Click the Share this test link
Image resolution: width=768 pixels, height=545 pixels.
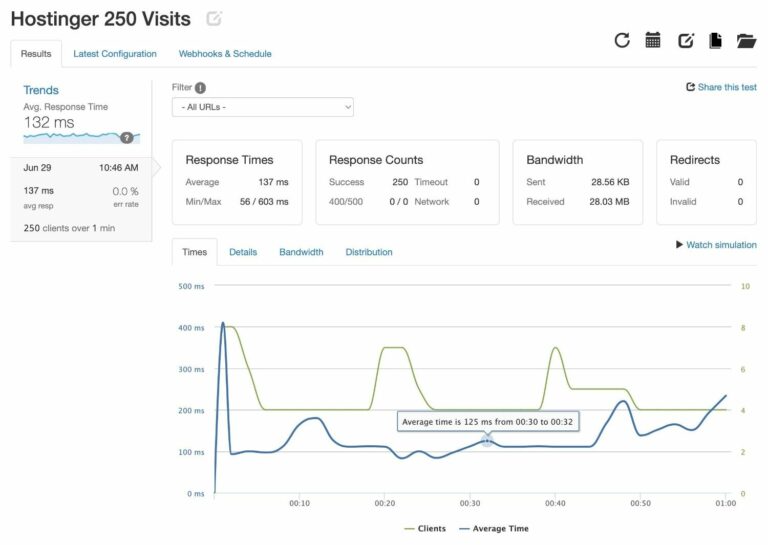click(x=721, y=87)
